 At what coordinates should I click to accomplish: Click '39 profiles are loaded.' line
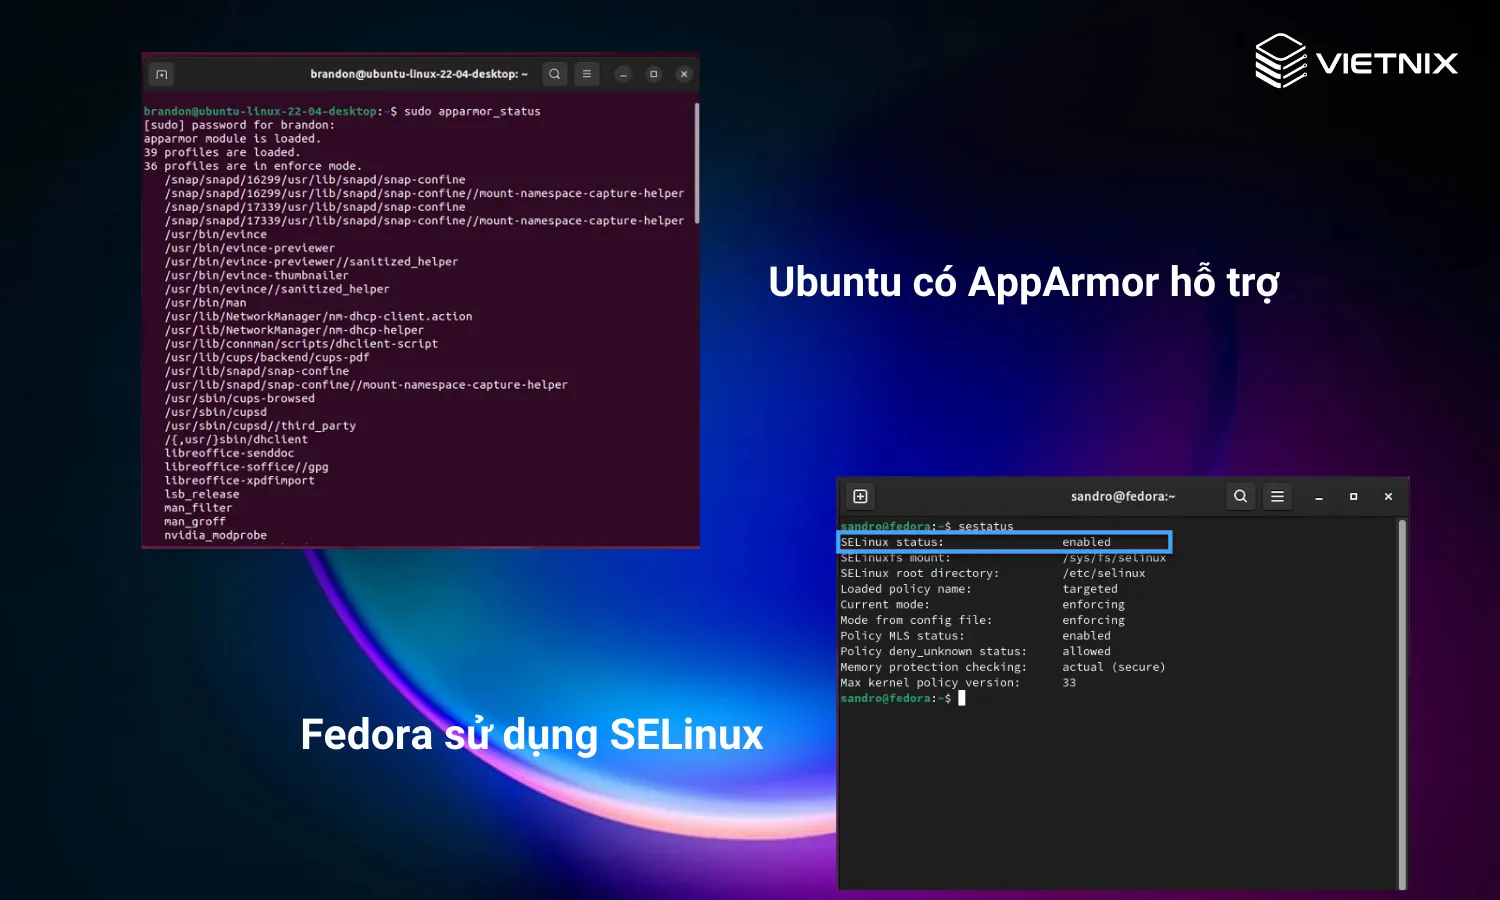222,153
